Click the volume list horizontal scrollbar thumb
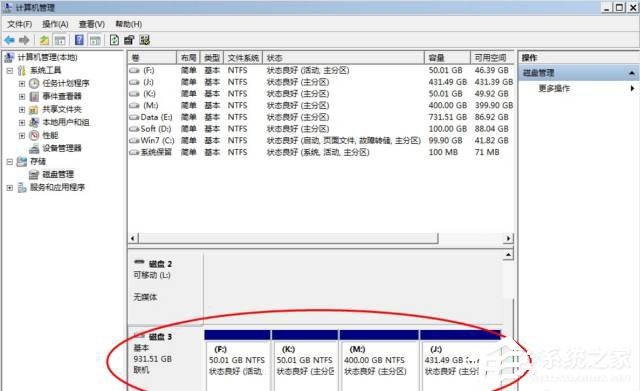 pos(289,238)
